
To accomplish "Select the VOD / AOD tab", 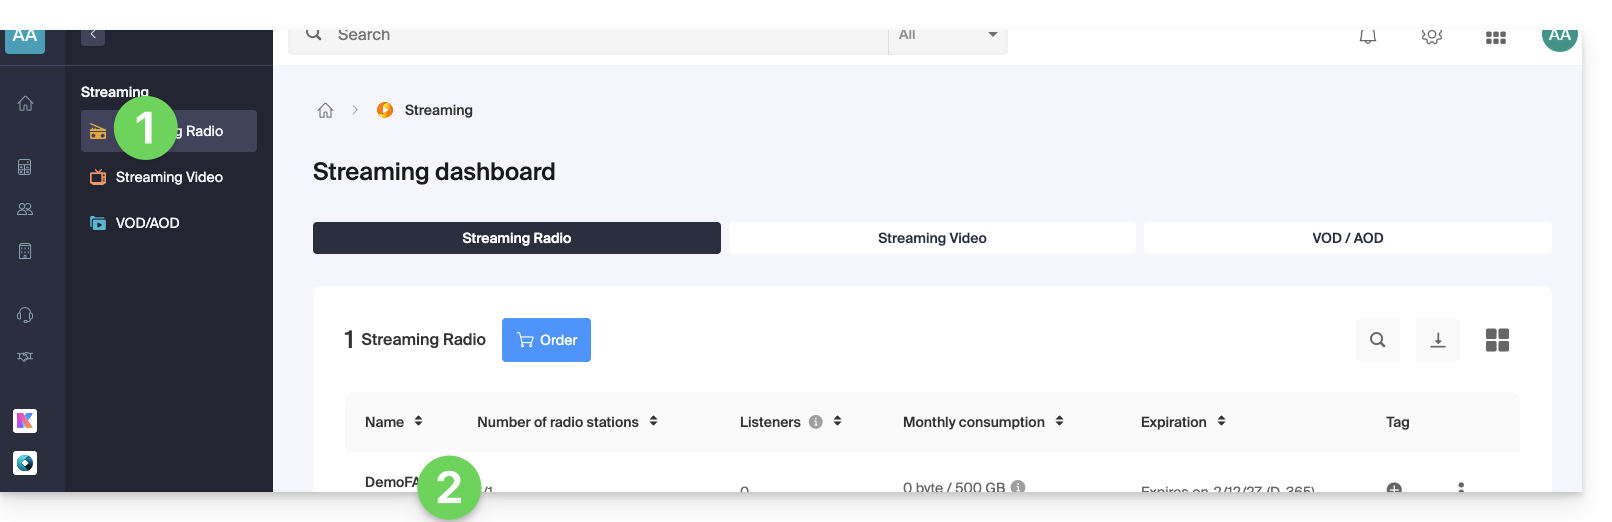I will 1347,238.
